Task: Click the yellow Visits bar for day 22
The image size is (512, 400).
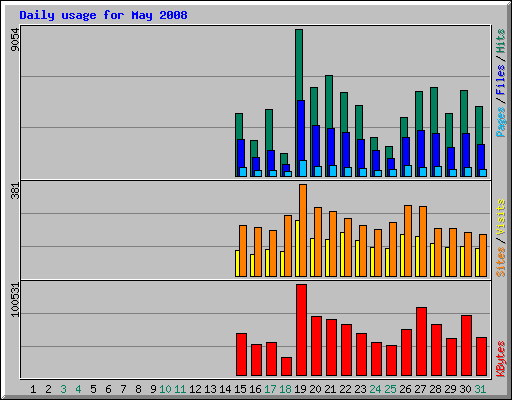Action: pos(342,254)
